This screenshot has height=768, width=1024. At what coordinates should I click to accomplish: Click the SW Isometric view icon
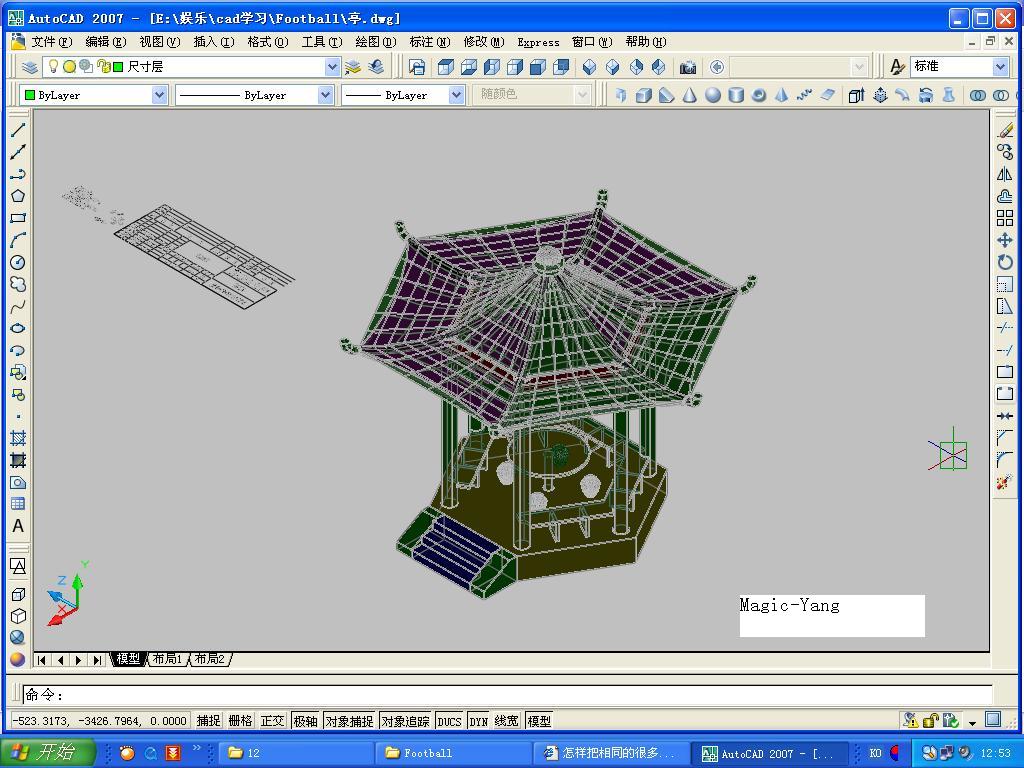[590, 67]
